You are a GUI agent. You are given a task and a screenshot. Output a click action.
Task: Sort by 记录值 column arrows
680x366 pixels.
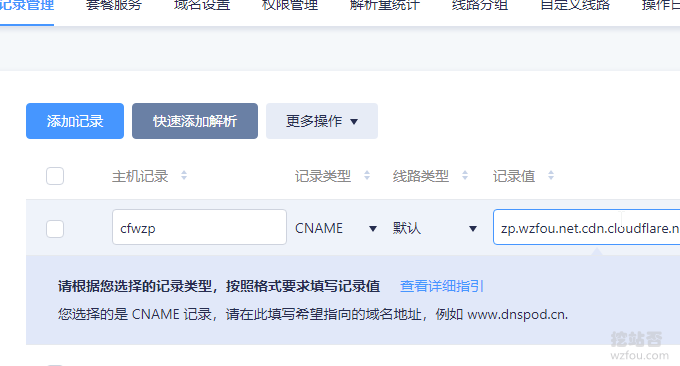(551, 176)
